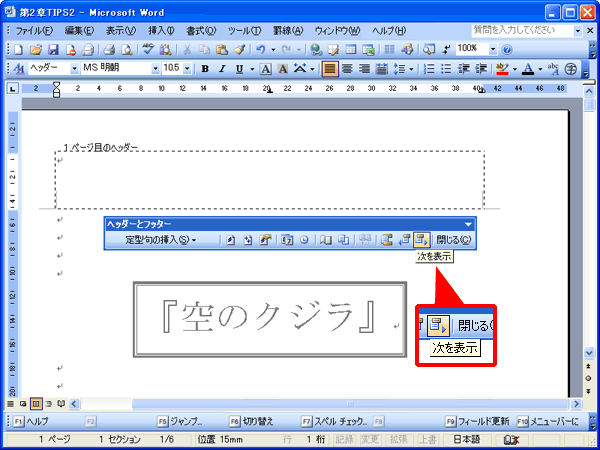Click the Undo arrow icon
Screen dimensions: 600x450
261,49
